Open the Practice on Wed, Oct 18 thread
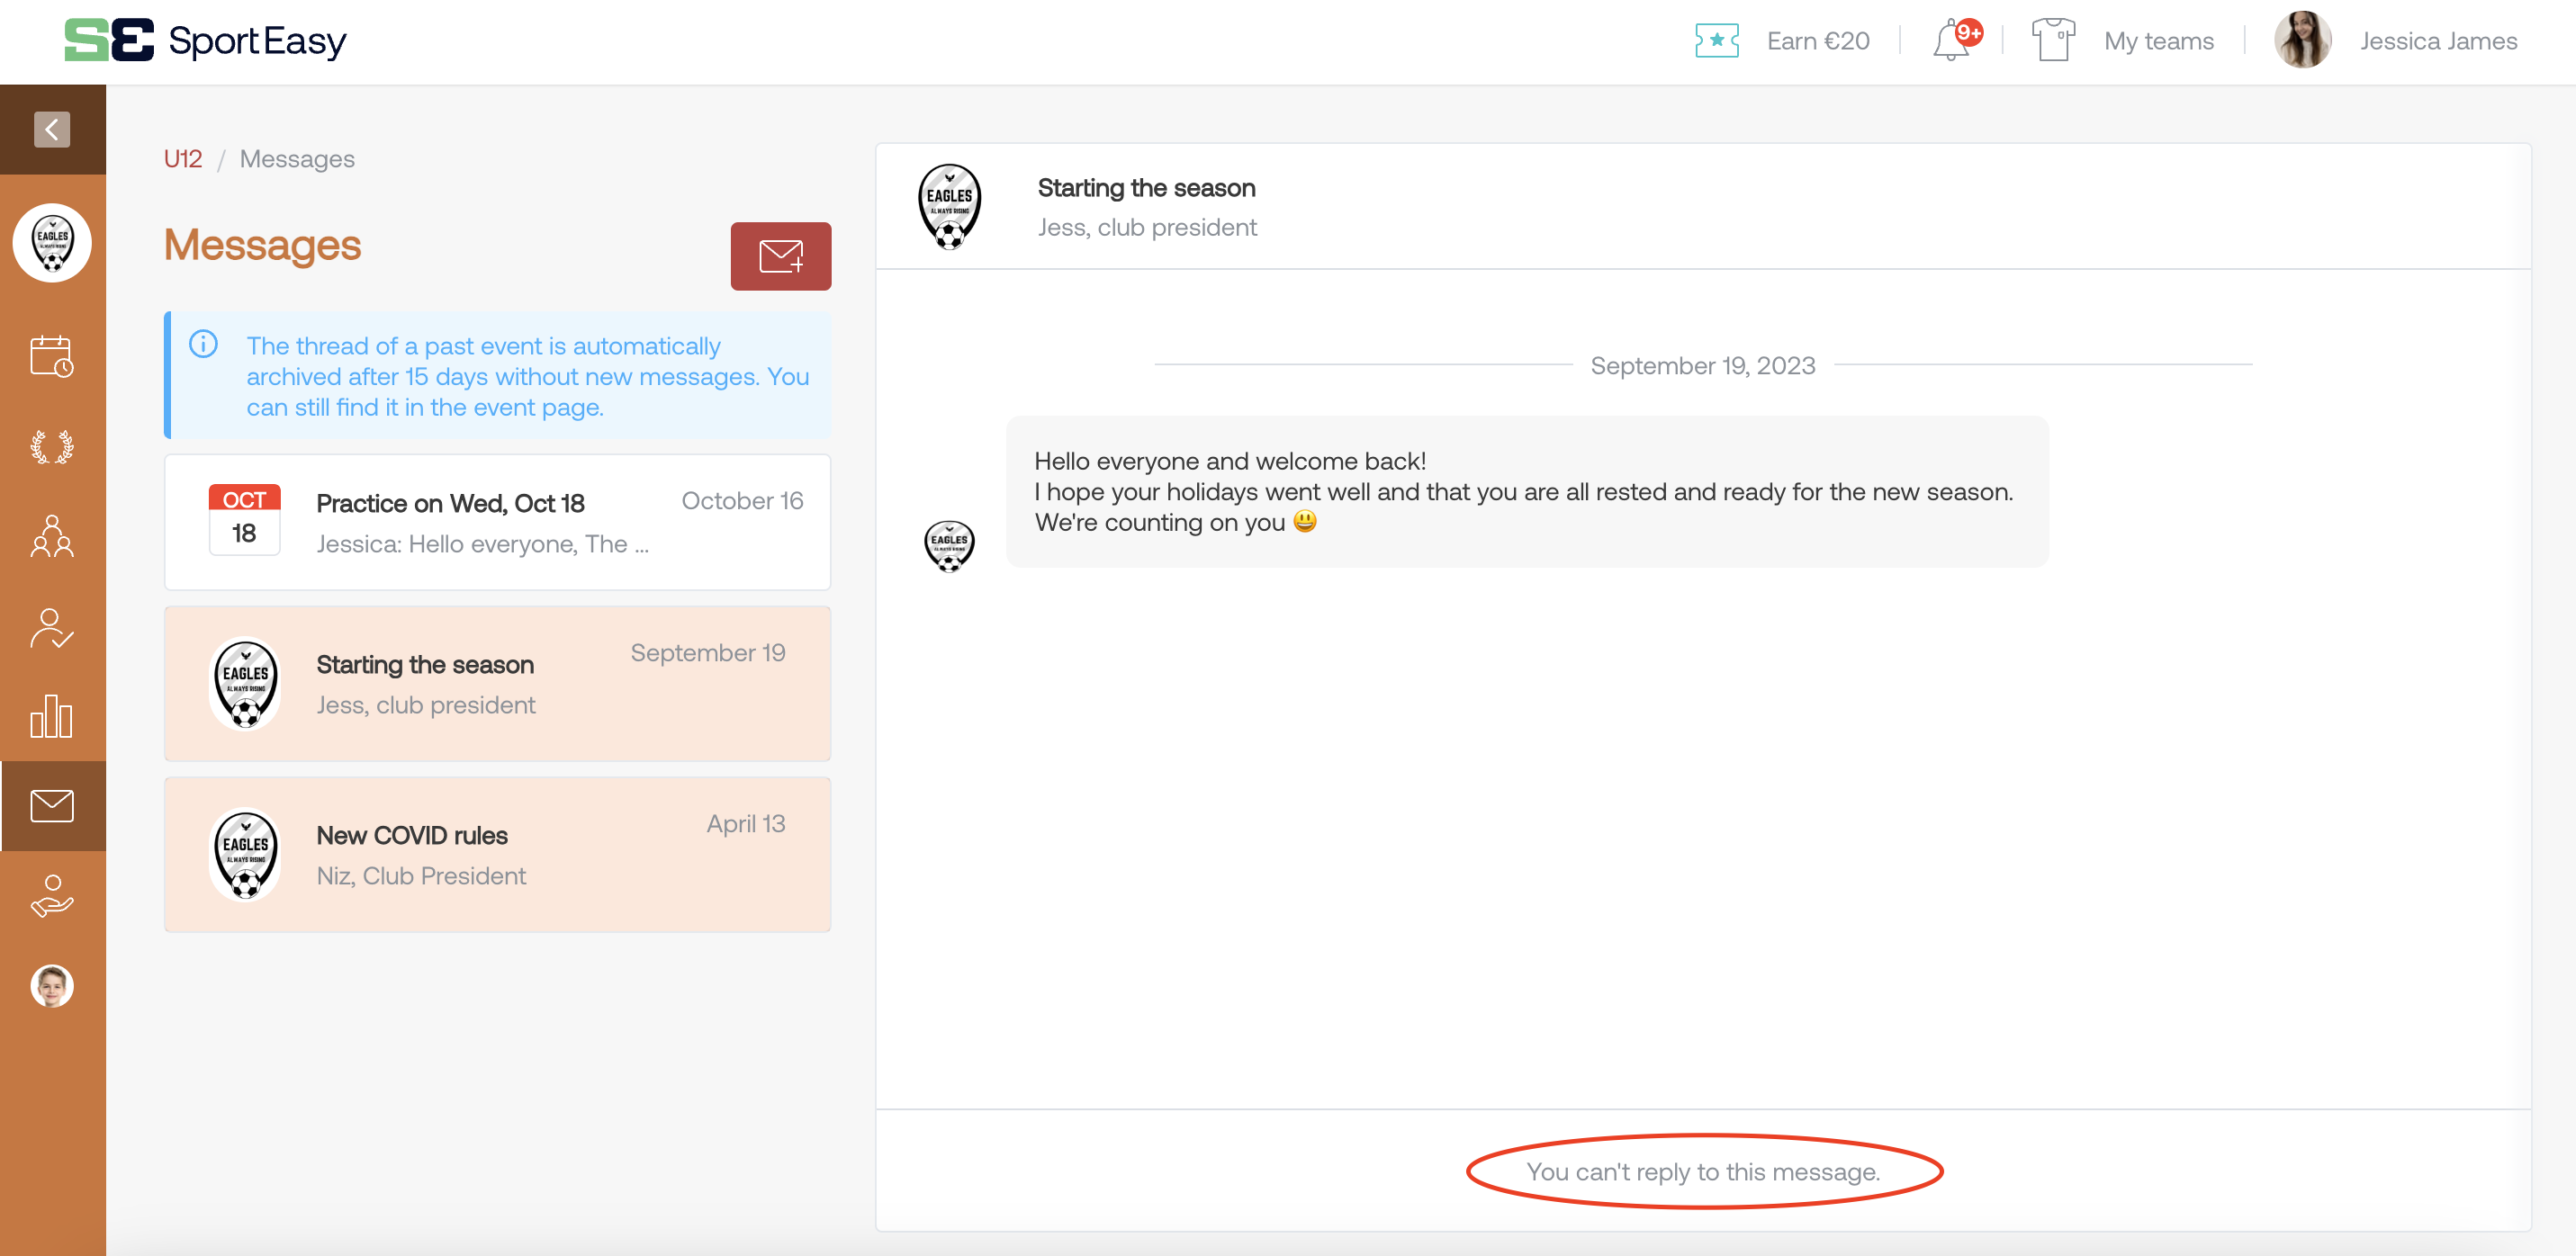Screen dimensions: 2576x1256 tap(497, 522)
